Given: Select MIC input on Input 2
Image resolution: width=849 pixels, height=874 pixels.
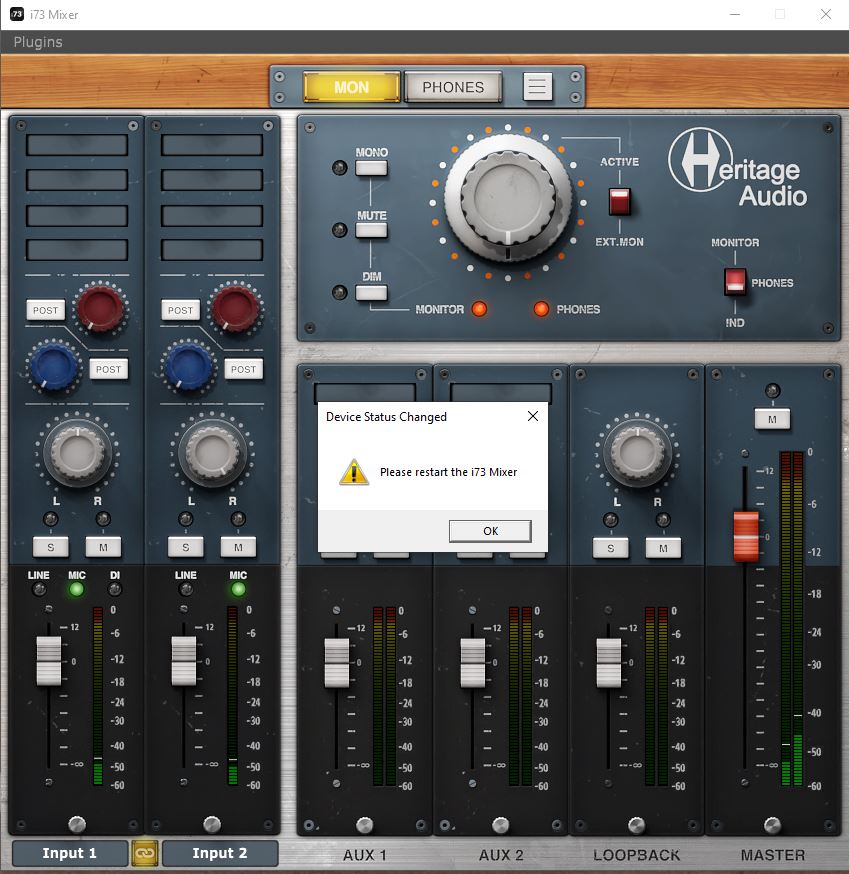Looking at the screenshot, I should [x=238, y=589].
